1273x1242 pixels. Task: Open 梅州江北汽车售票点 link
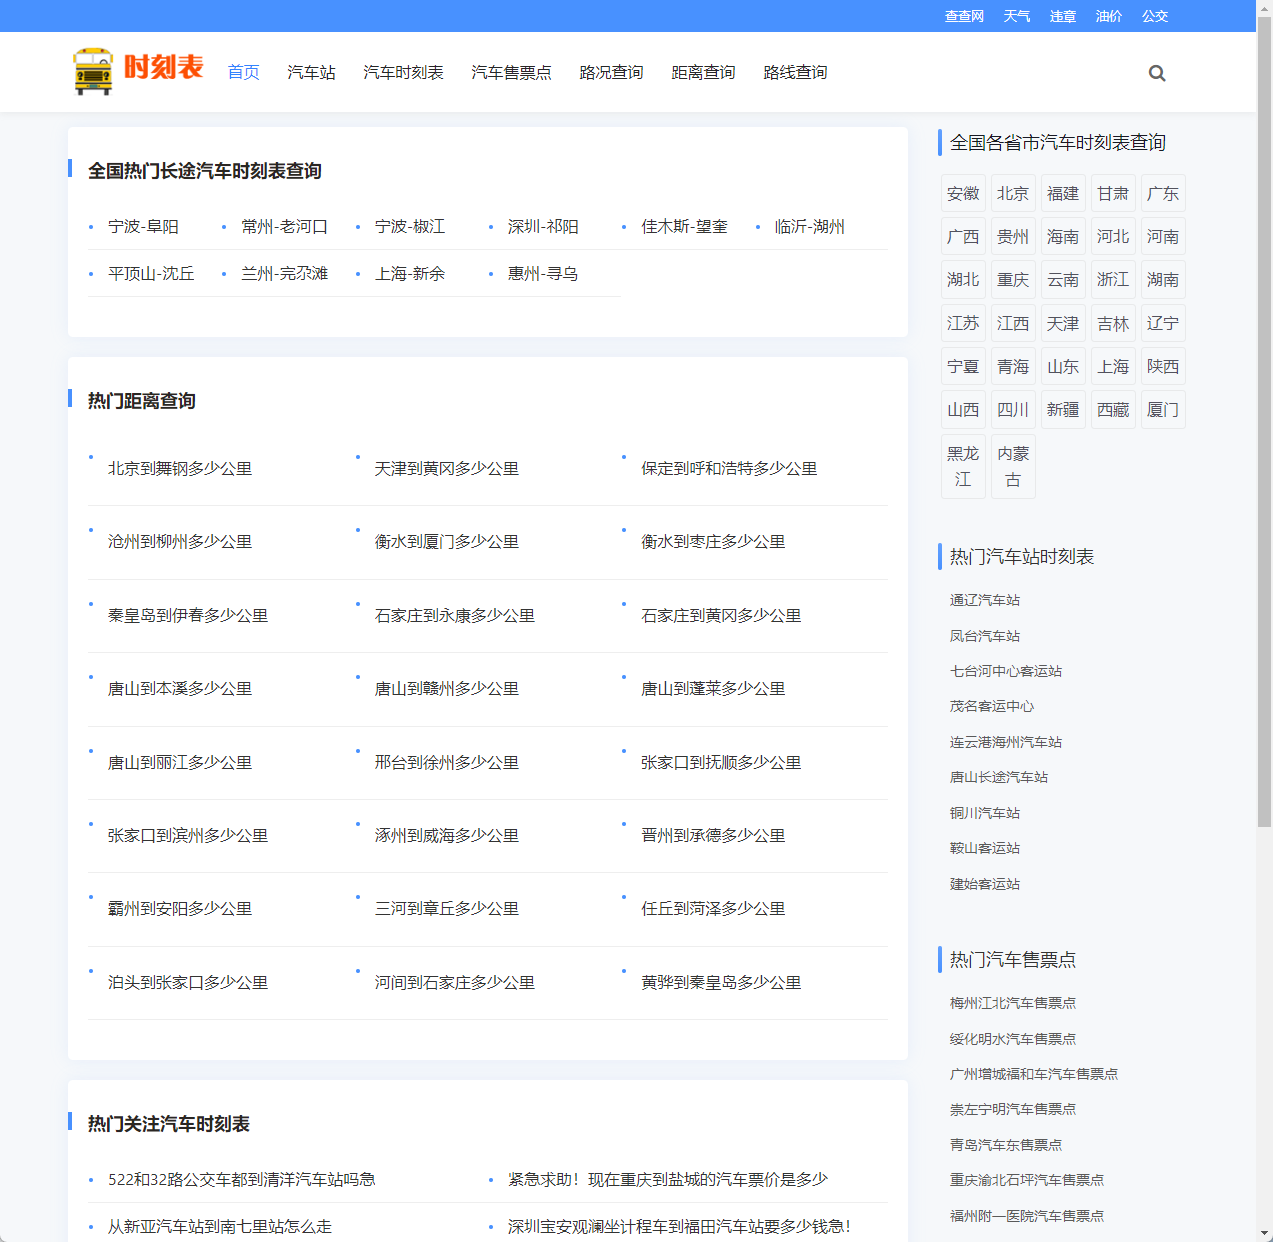pos(1012,1003)
